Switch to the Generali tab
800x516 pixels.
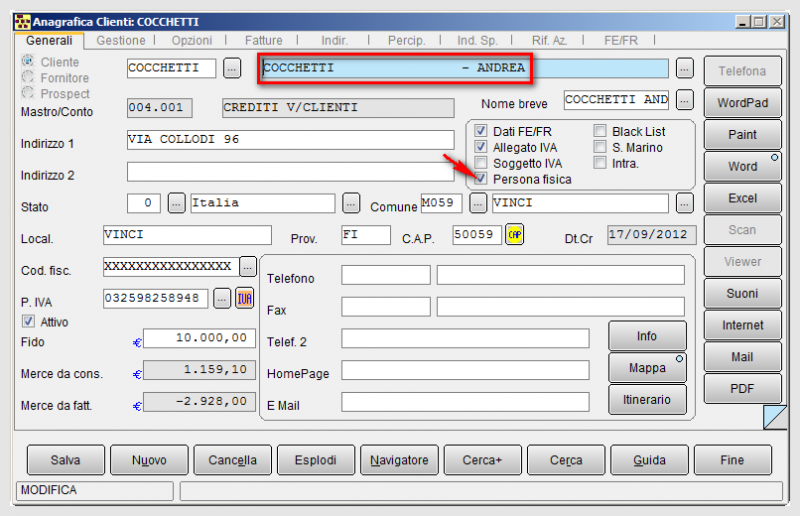(49, 40)
